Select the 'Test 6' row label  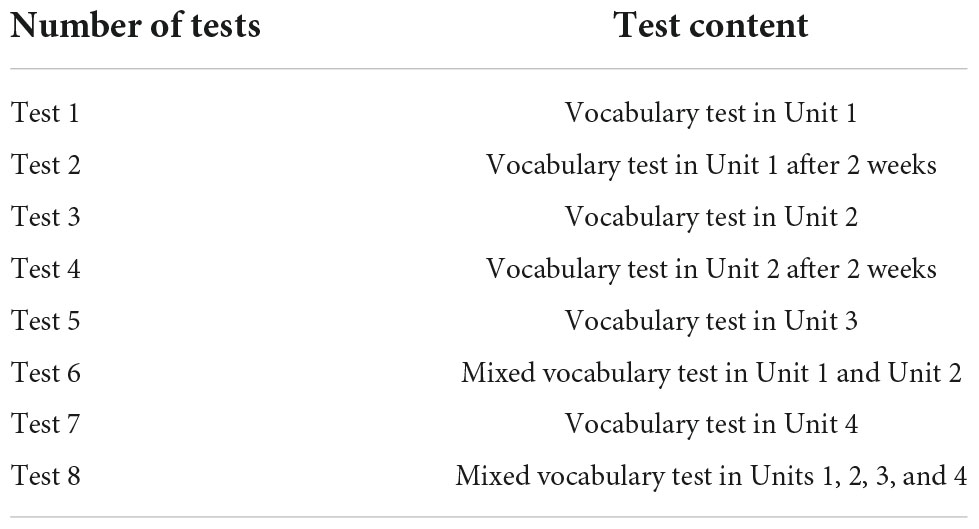(46, 372)
